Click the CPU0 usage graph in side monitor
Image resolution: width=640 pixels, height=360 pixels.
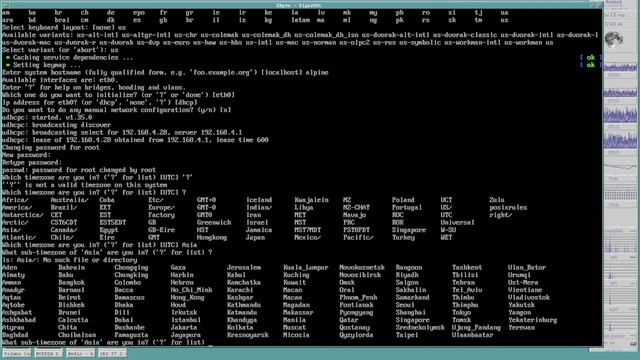point(620,67)
